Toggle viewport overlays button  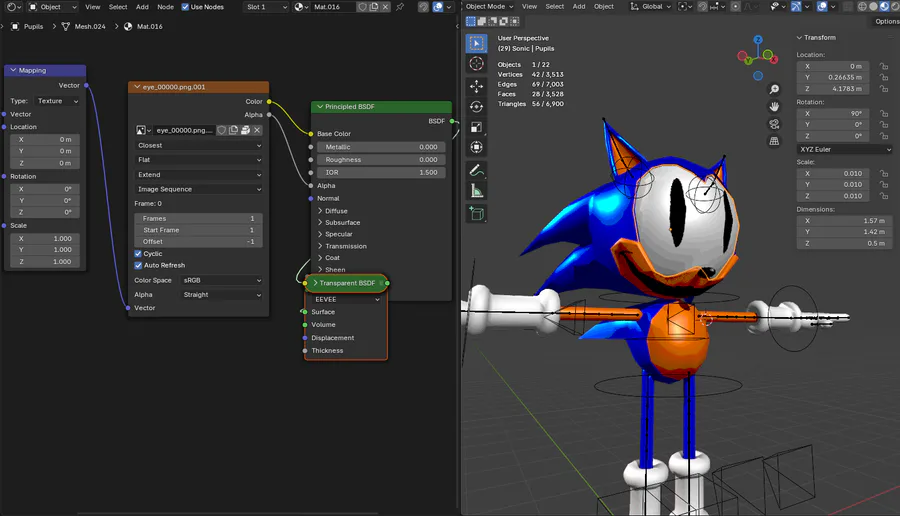pyautogui.click(x=823, y=6)
